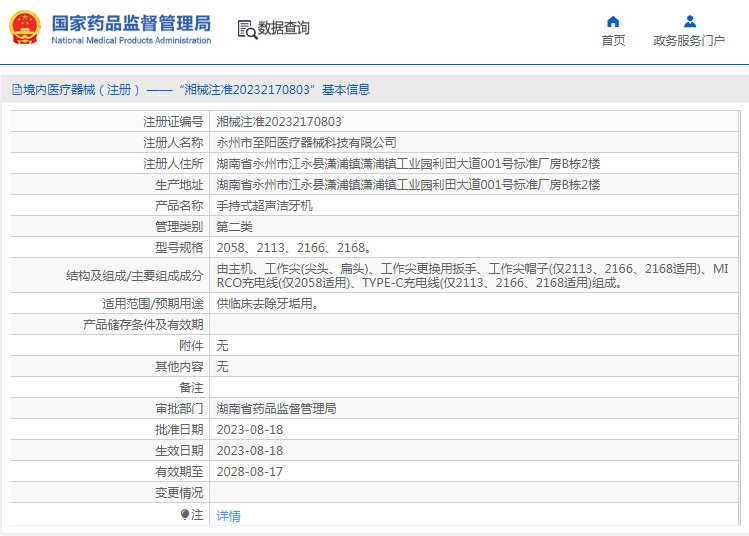Screen dimensions: 749x536
Task: Click the 型号规格 label
Action: [179, 248]
